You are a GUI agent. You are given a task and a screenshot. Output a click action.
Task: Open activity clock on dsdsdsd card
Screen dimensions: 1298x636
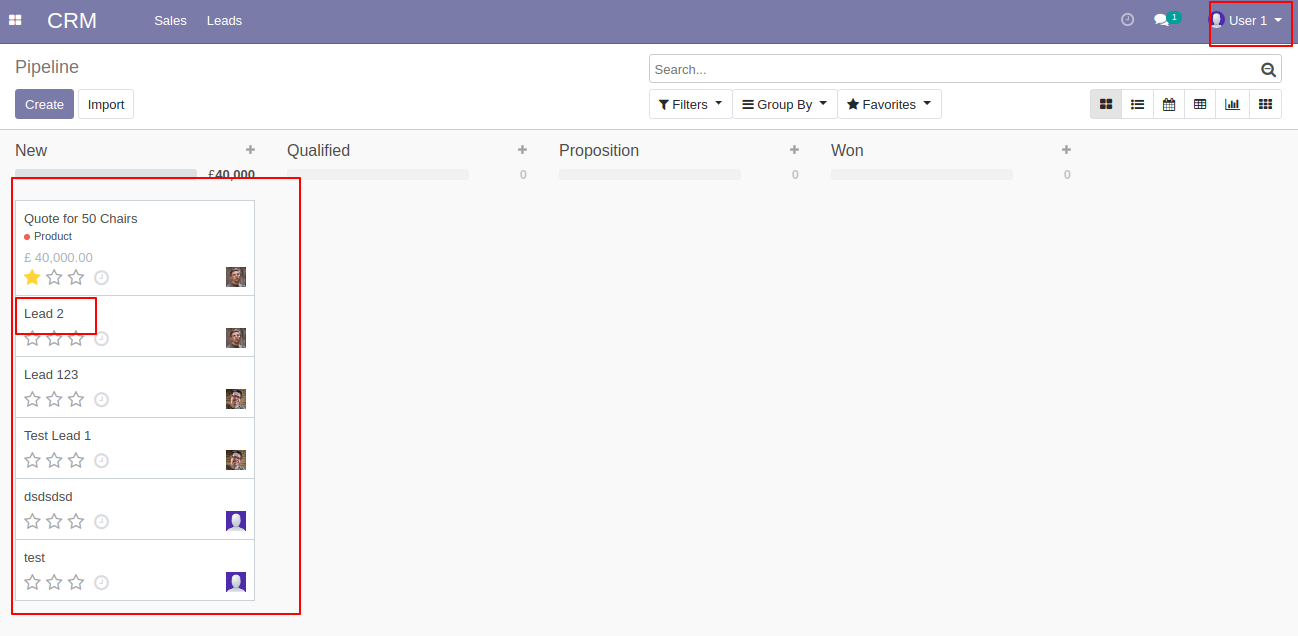coord(101,521)
